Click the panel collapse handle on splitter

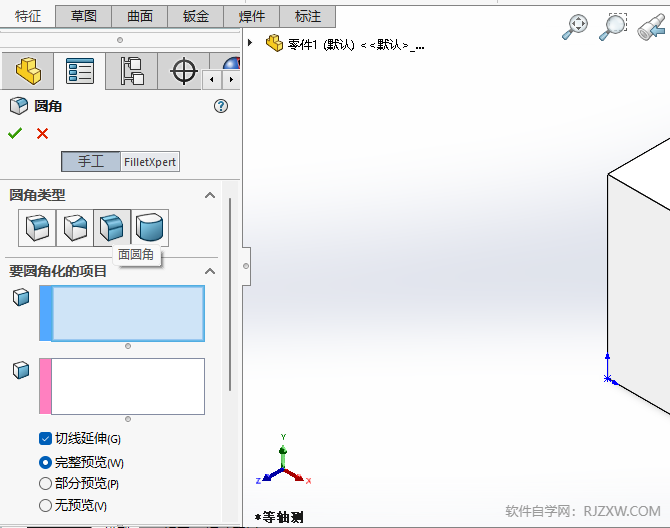tap(246, 266)
